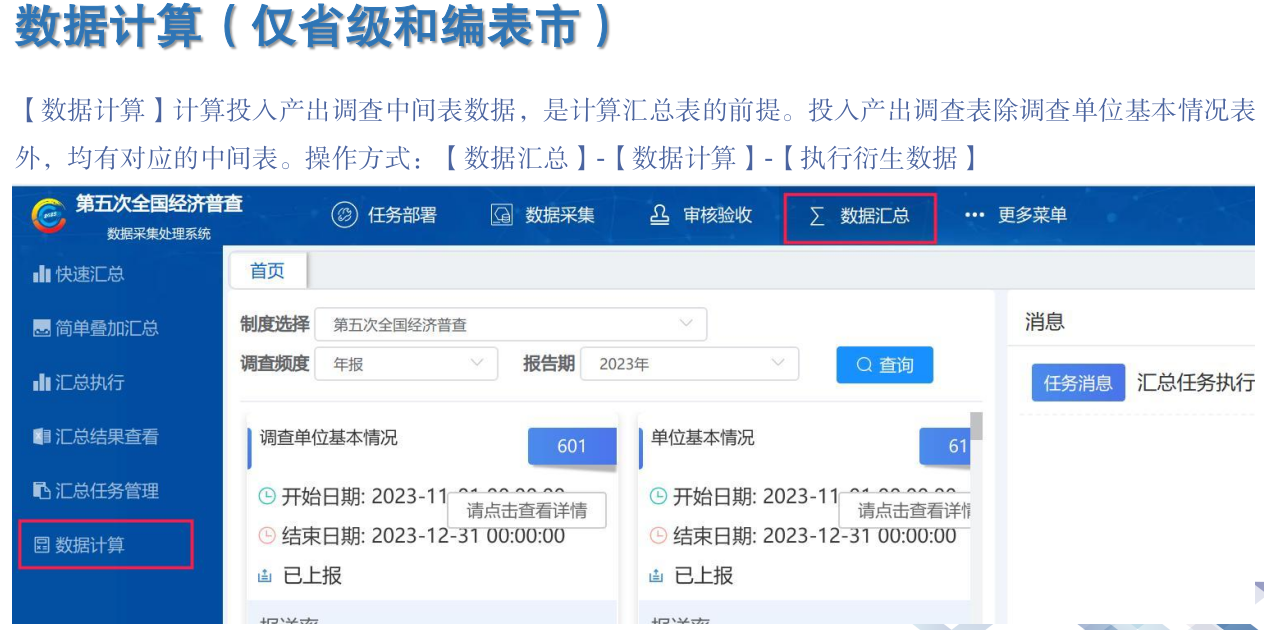Click the 消息 panel heading

[x=1045, y=322]
